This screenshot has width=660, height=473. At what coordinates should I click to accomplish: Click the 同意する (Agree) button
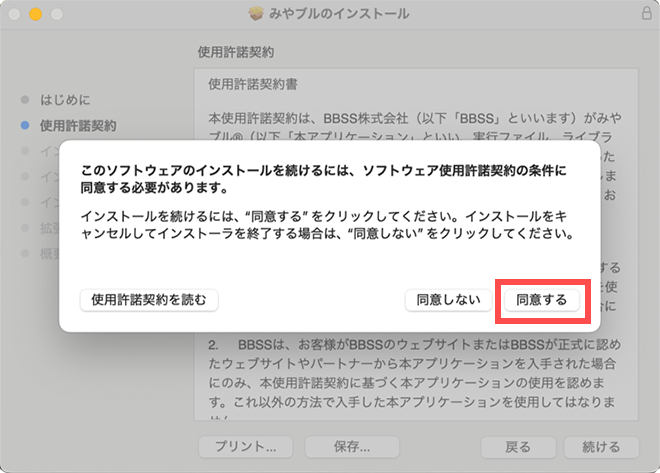(x=541, y=299)
